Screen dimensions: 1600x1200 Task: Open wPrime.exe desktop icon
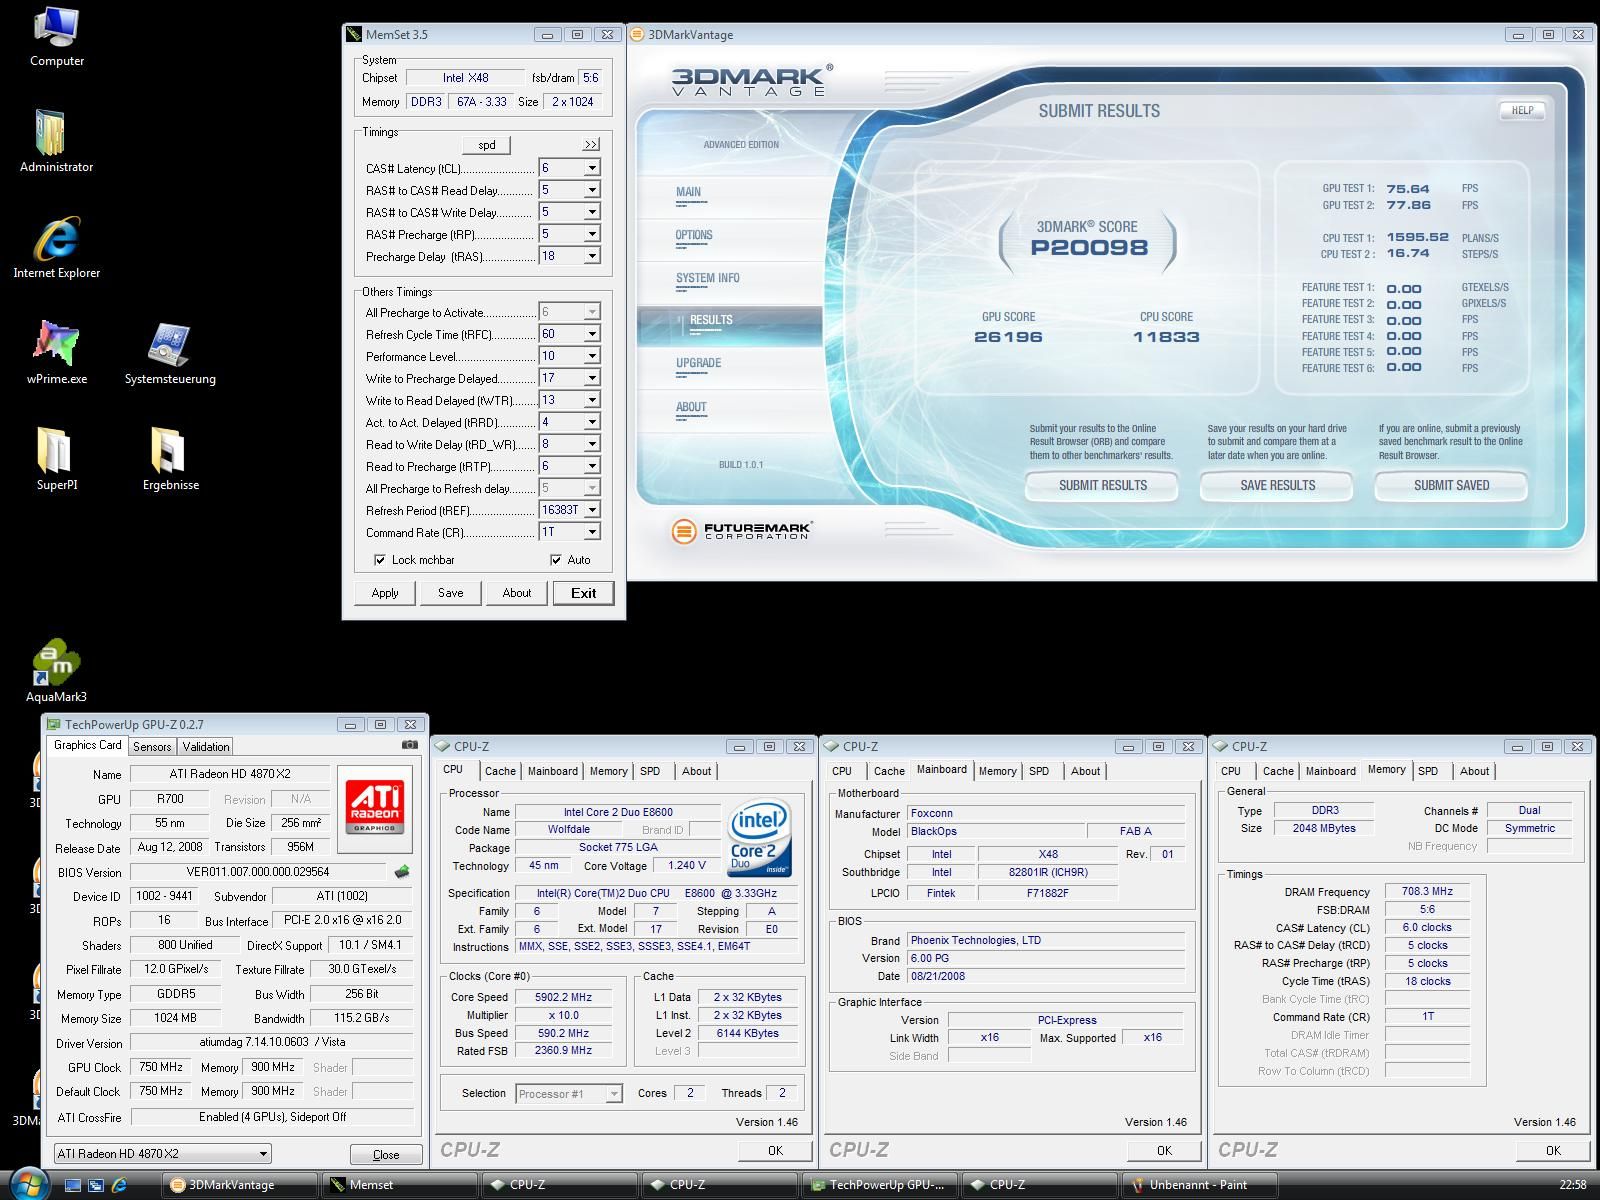(56, 353)
